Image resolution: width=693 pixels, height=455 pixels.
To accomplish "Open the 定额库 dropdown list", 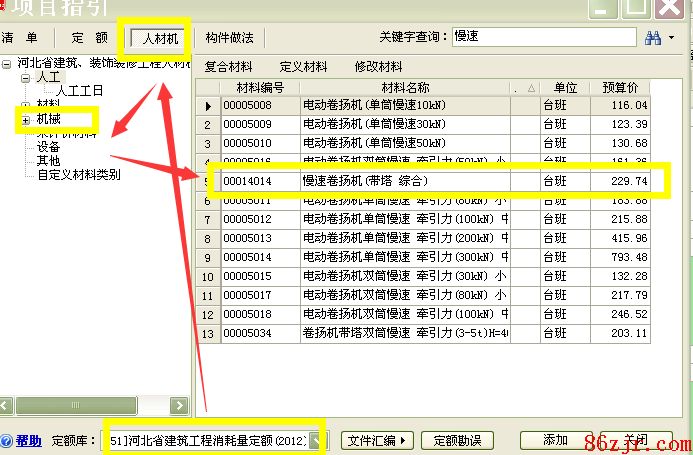I will (x=318, y=440).
